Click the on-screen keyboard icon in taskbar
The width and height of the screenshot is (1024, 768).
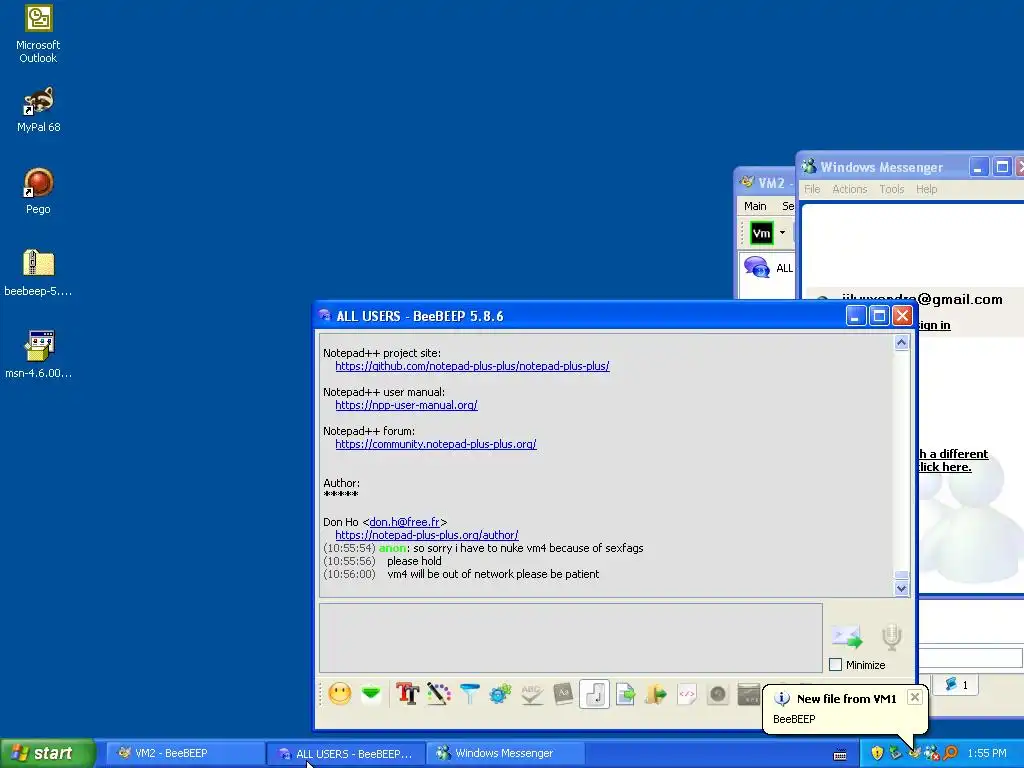click(840, 755)
